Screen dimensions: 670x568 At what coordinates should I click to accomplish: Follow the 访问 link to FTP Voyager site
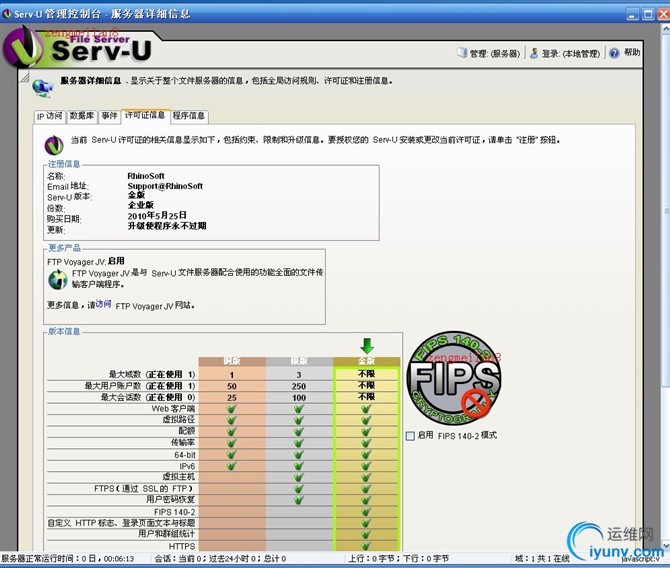tap(103, 304)
